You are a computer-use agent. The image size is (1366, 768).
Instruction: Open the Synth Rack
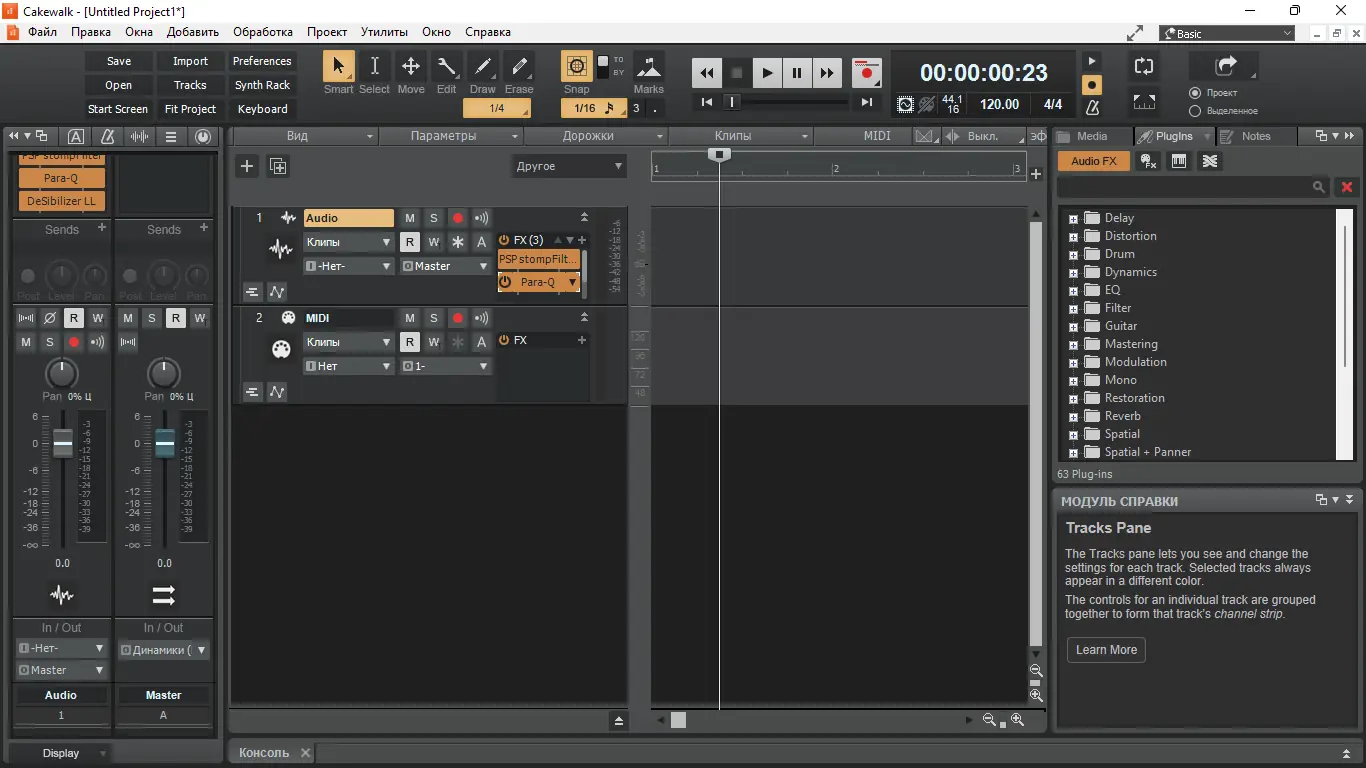(262, 85)
